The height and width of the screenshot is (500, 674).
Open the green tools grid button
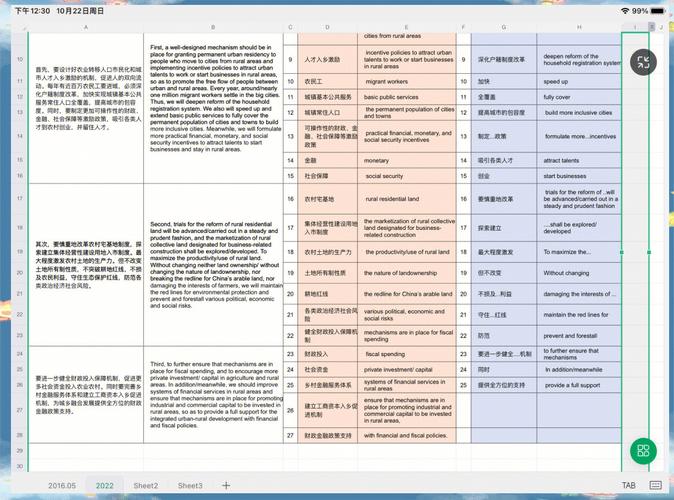click(x=643, y=451)
